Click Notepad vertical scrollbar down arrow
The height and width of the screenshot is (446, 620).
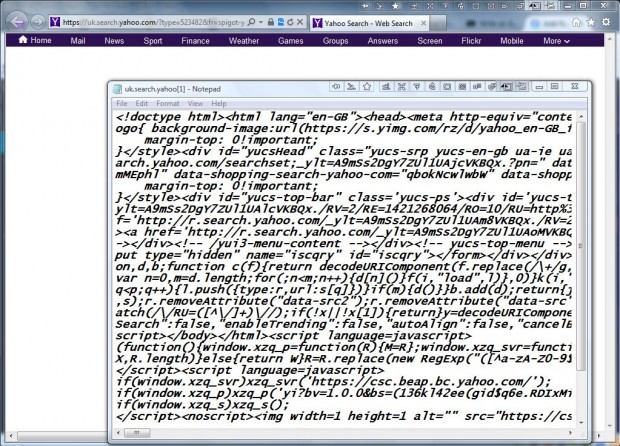pos(581,423)
